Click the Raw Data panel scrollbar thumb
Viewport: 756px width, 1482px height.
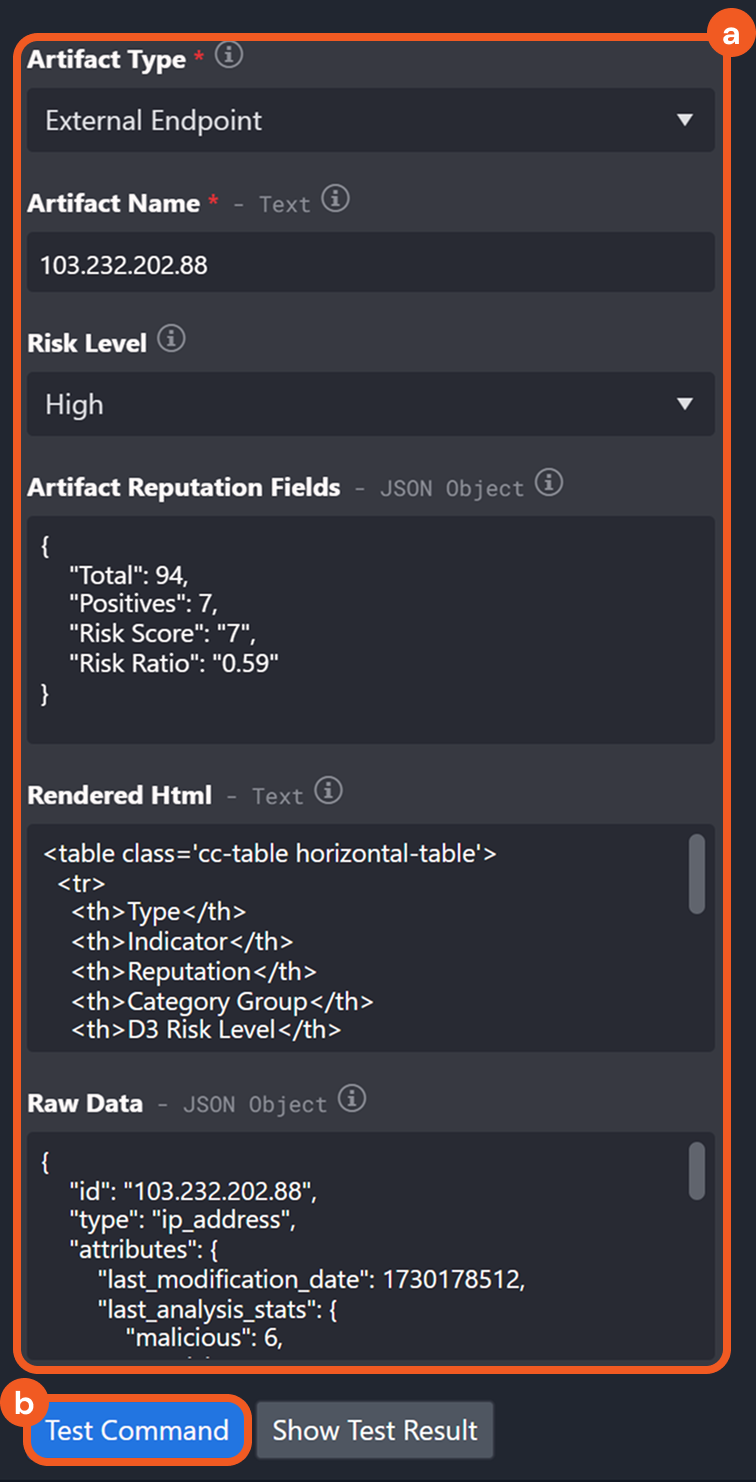pos(697,1170)
